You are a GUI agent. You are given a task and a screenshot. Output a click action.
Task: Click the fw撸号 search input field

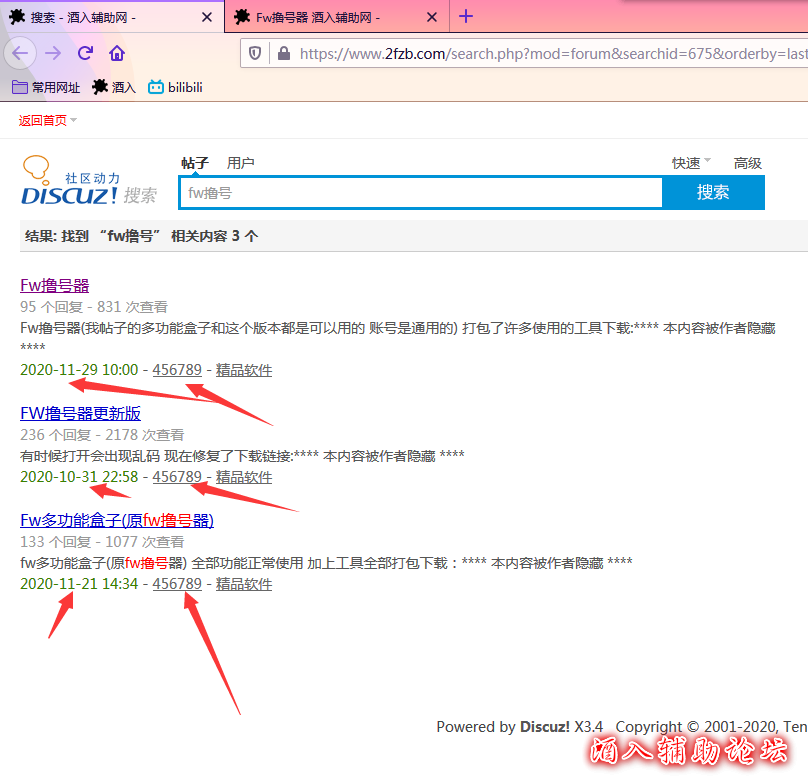[420, 193]
